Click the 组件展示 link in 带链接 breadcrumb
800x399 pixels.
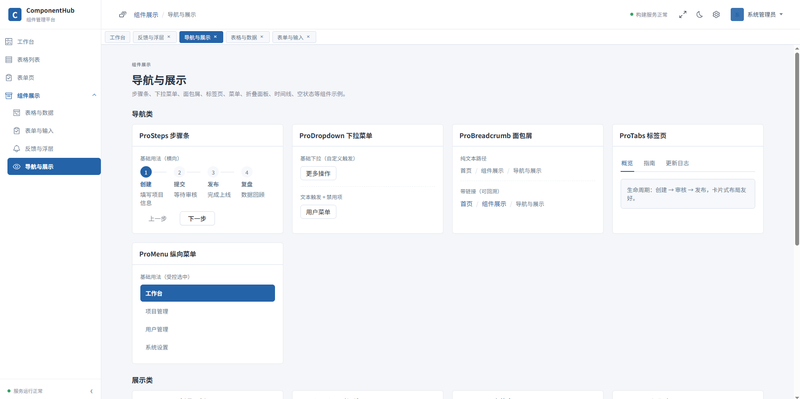click(x=494, y=204)
